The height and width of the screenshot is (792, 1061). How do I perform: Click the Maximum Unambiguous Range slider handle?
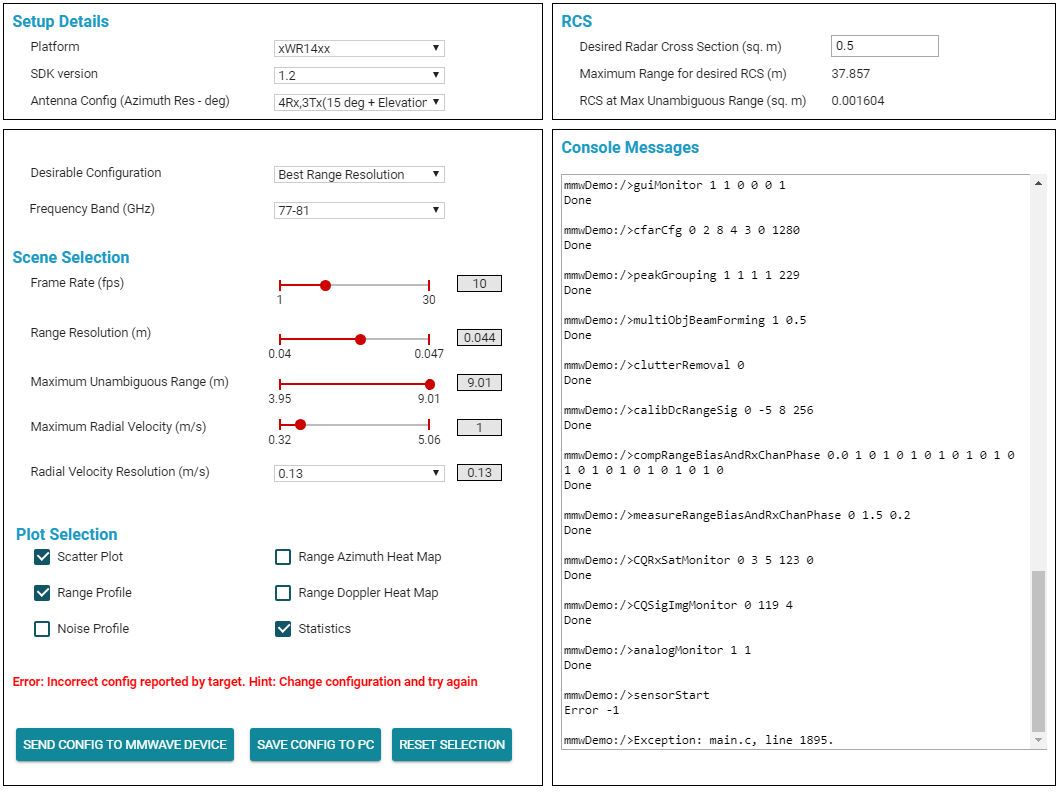pyautogui.click(x=430, y=384)
